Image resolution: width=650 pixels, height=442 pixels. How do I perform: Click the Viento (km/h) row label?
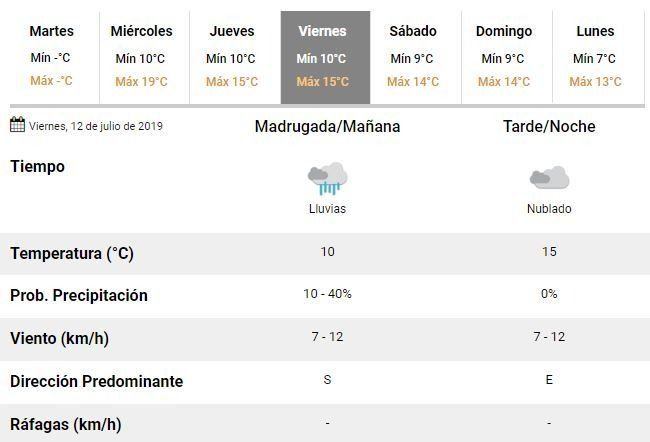[x=60, y=338]
